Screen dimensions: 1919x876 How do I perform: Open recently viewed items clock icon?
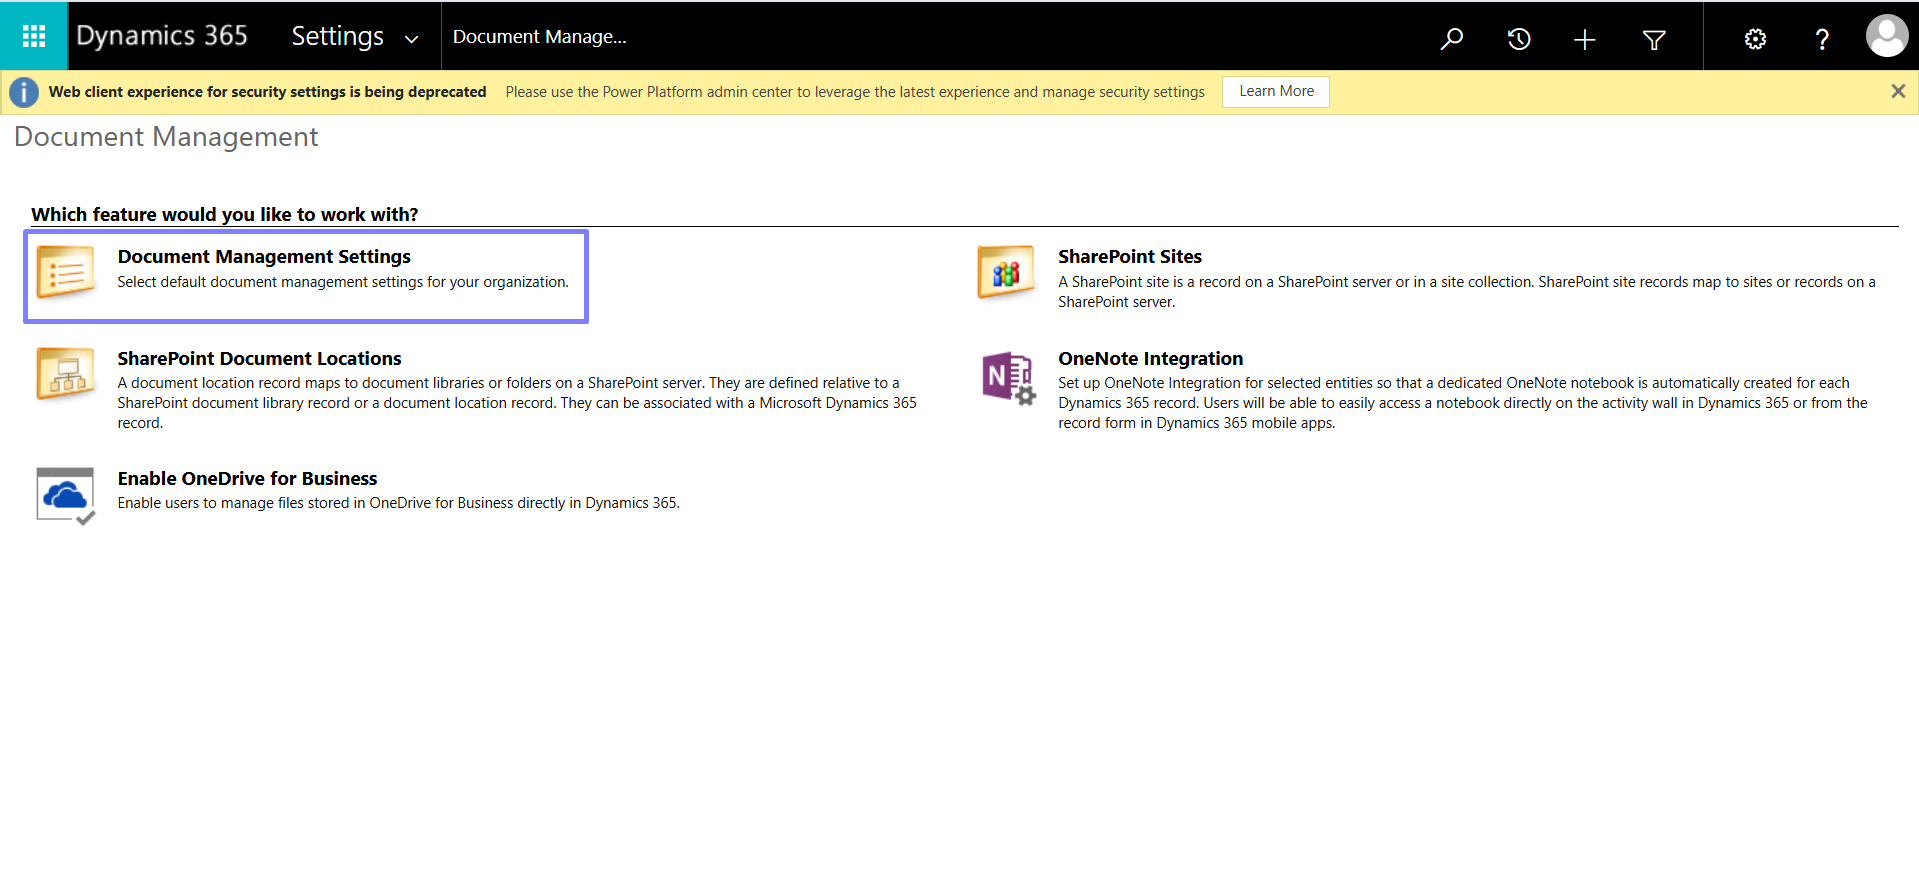1519,38
